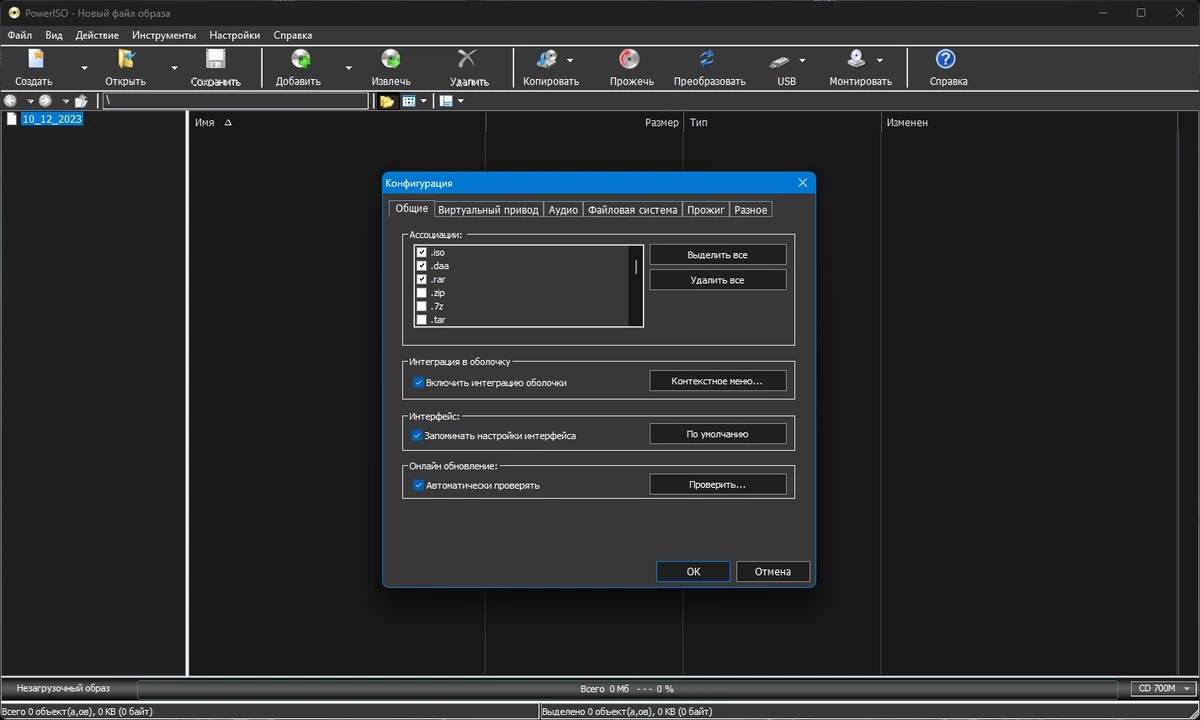The height and width of the screenshot is (720, 1200).
Task: Click the view mode grid icon
Action: click(409, 101)
